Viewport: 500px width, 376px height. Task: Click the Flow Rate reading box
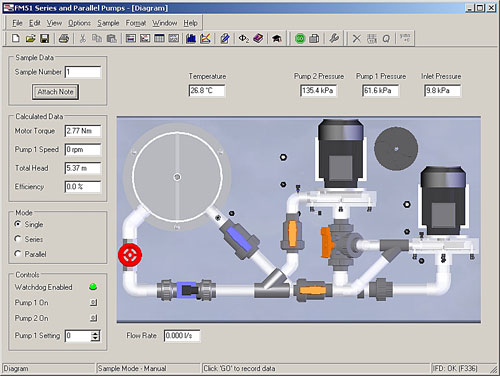click(x=182, y=336)
